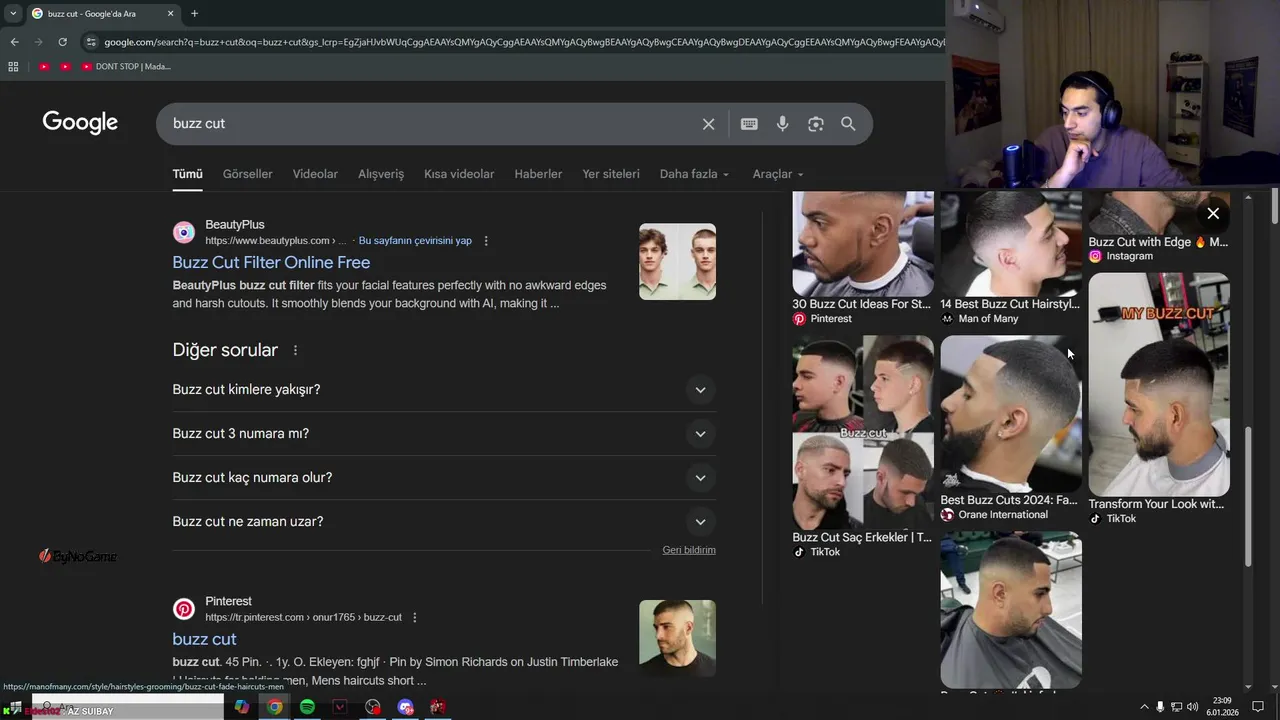Switch to the Alışveriş tab

[x=381, y=174]
